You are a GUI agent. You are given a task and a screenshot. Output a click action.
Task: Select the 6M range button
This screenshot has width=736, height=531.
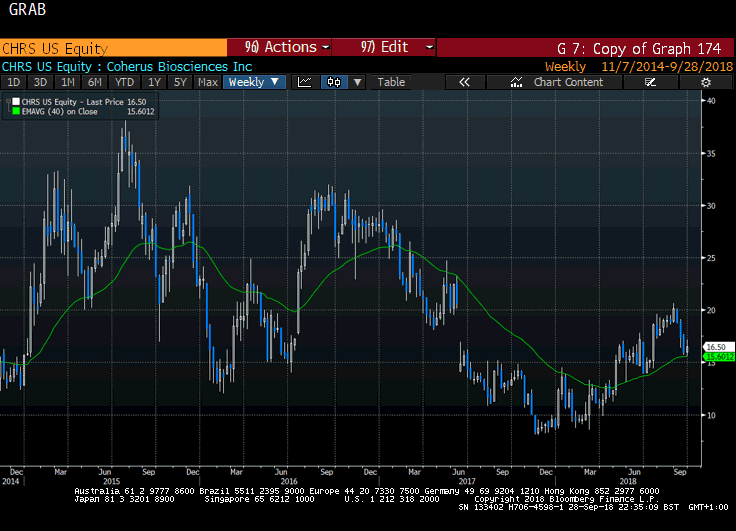(x=95, y=82)
